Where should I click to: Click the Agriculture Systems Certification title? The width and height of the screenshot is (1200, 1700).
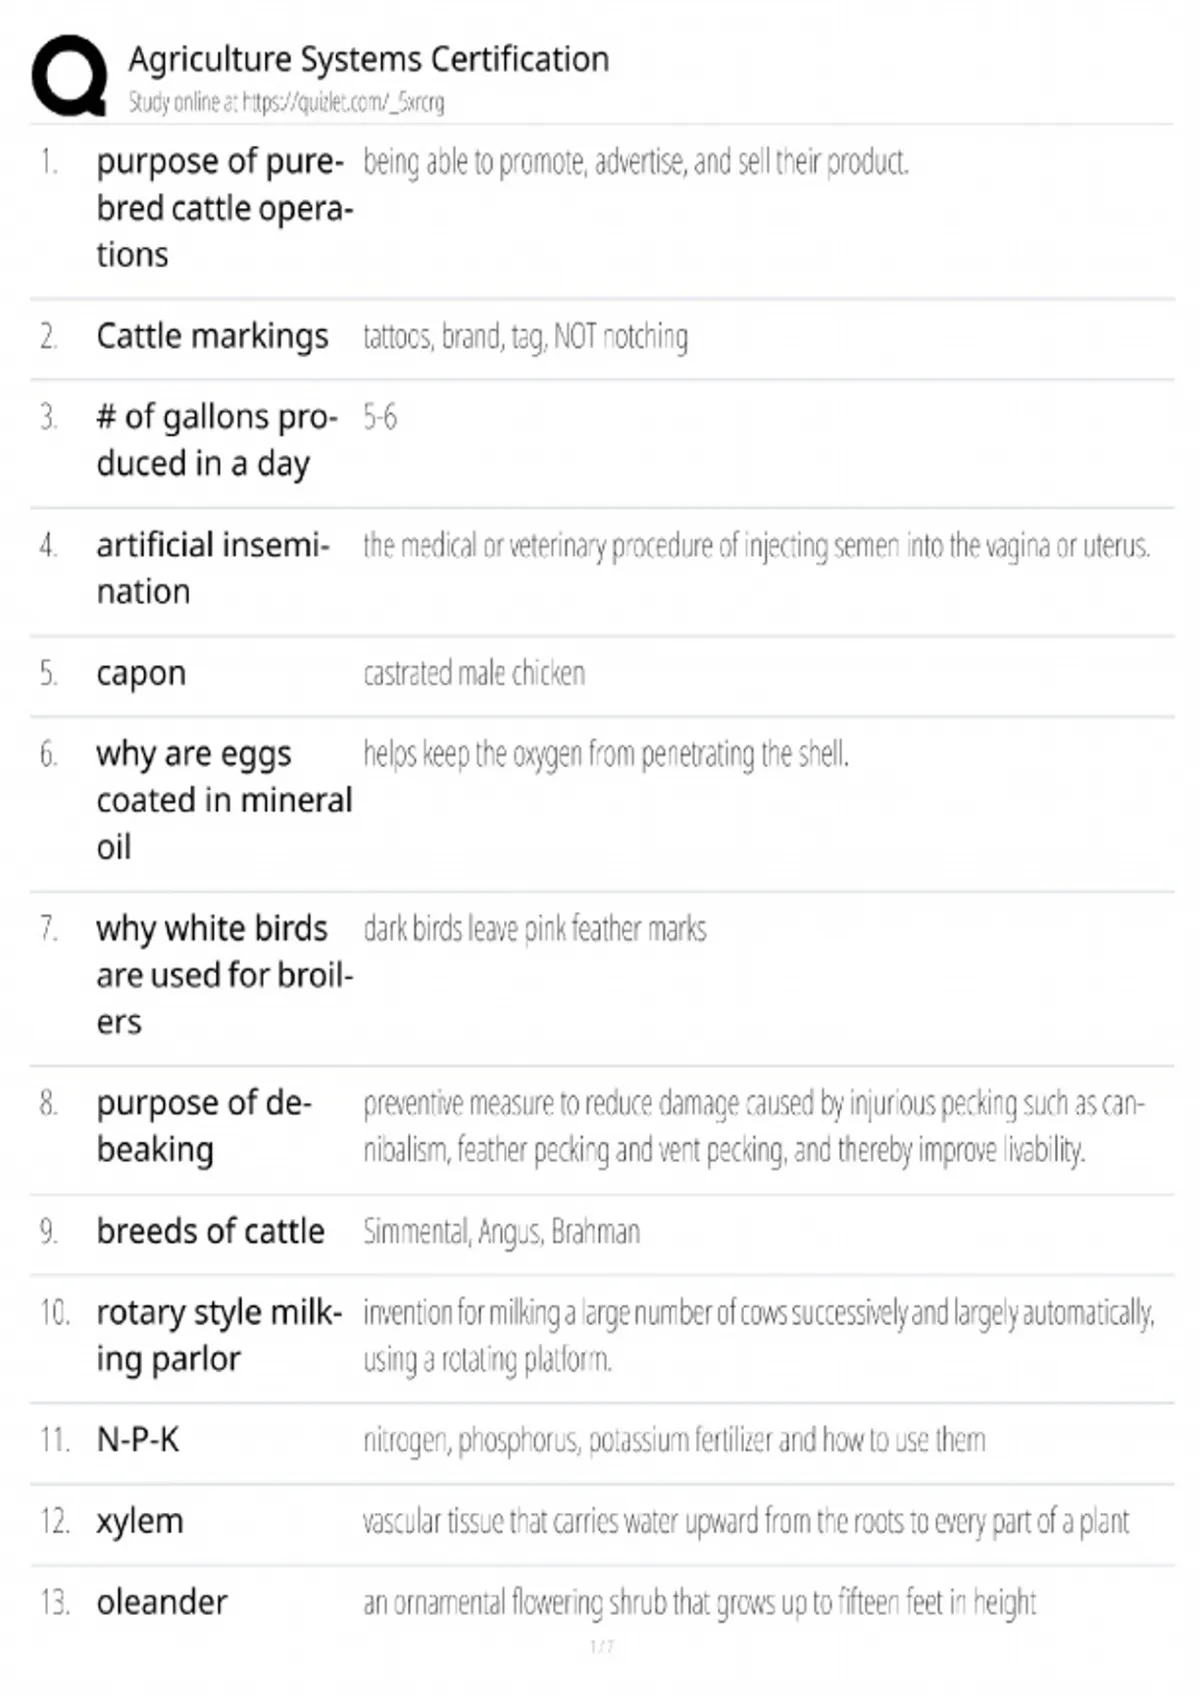click(x=368, y=60)
